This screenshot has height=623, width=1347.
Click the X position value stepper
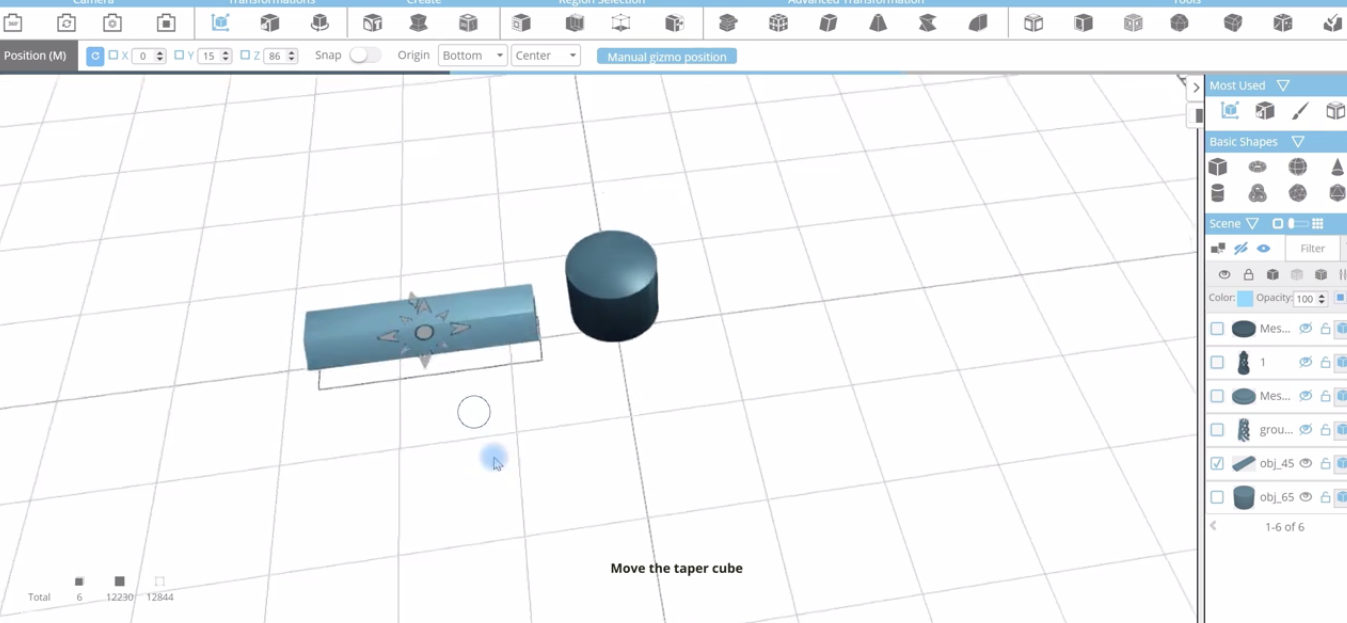coord(161,56)
